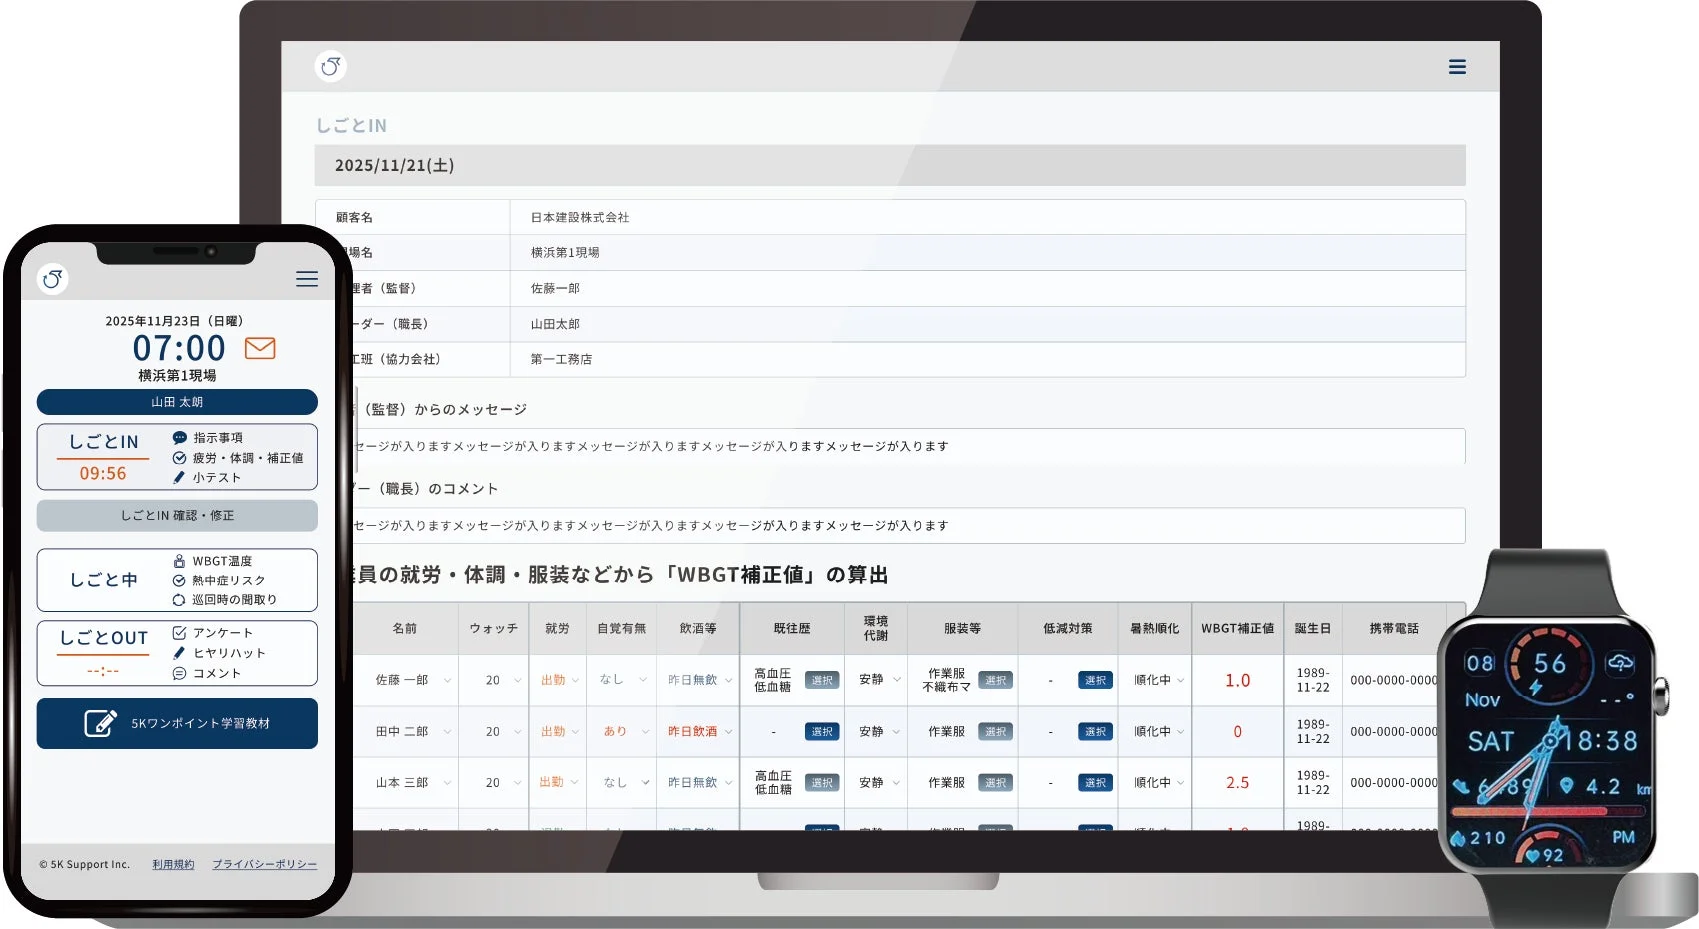Open the 利用規約 link

175,863
